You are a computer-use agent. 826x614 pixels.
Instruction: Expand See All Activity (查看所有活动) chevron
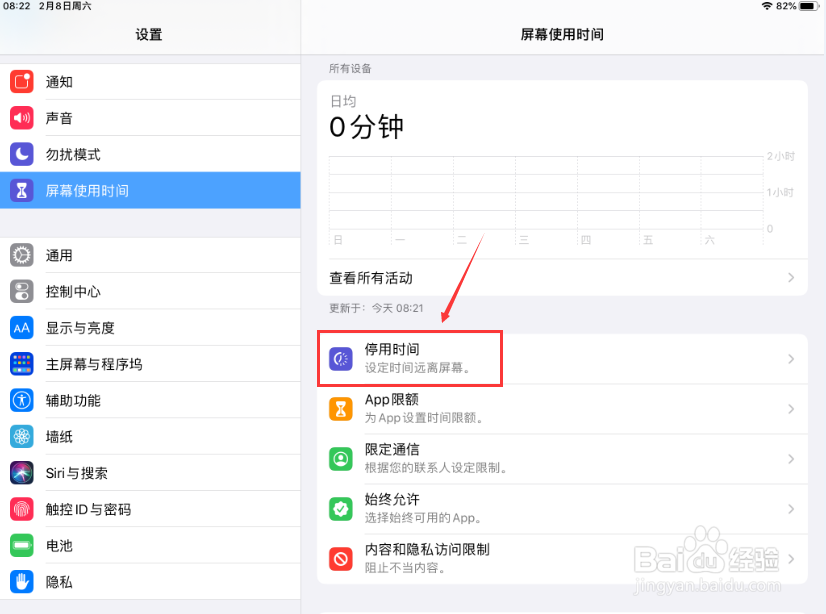click(x=791, y=278)
